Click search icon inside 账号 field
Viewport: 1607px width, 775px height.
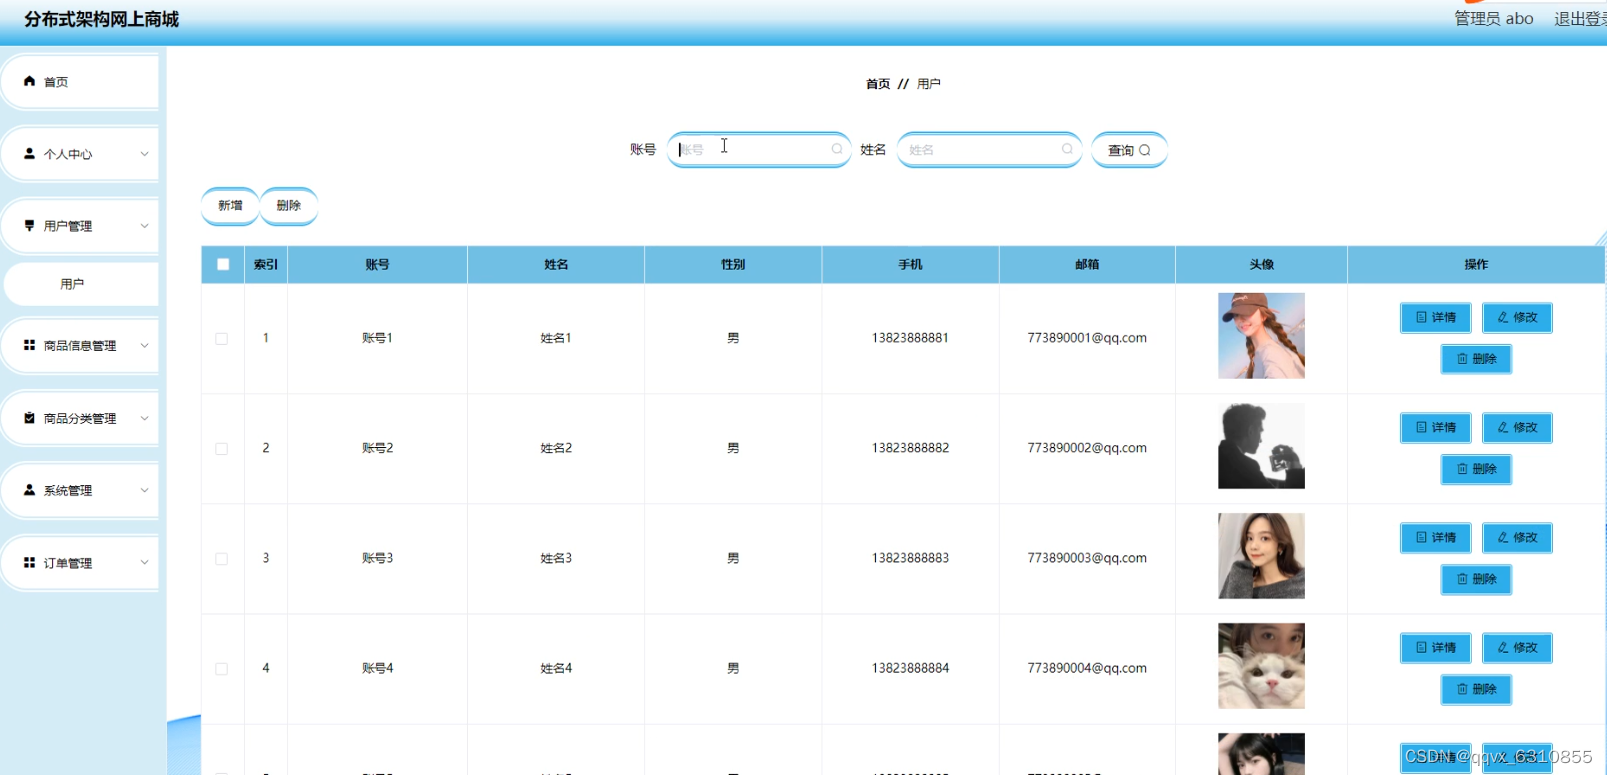837,149
